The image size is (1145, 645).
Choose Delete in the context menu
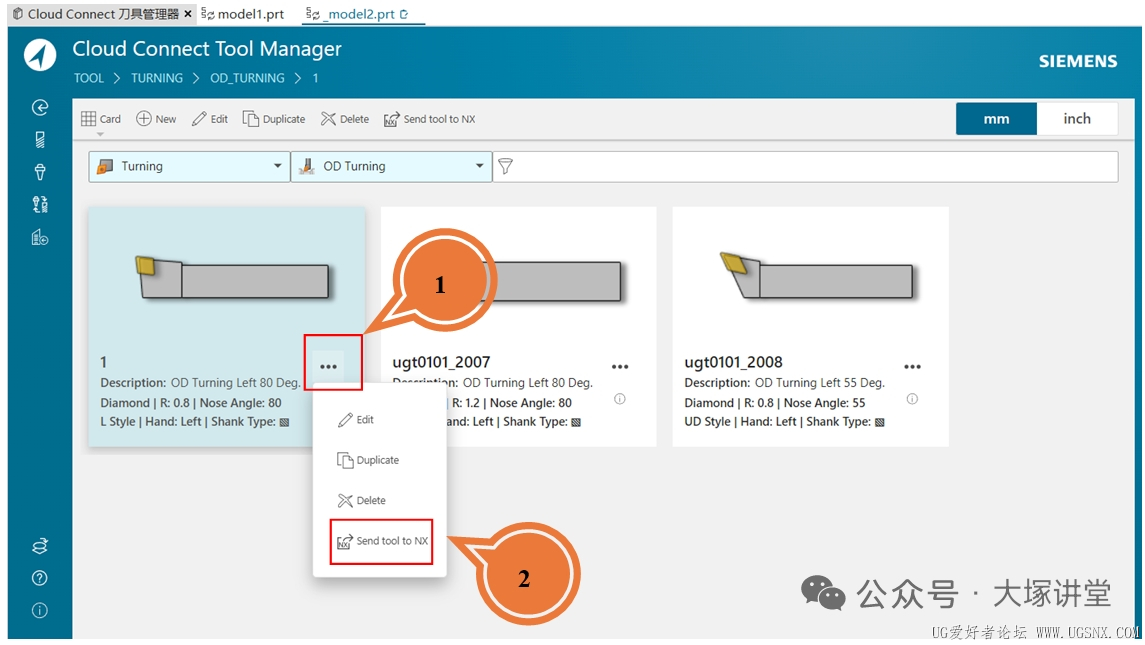click(x=362, y=500)
